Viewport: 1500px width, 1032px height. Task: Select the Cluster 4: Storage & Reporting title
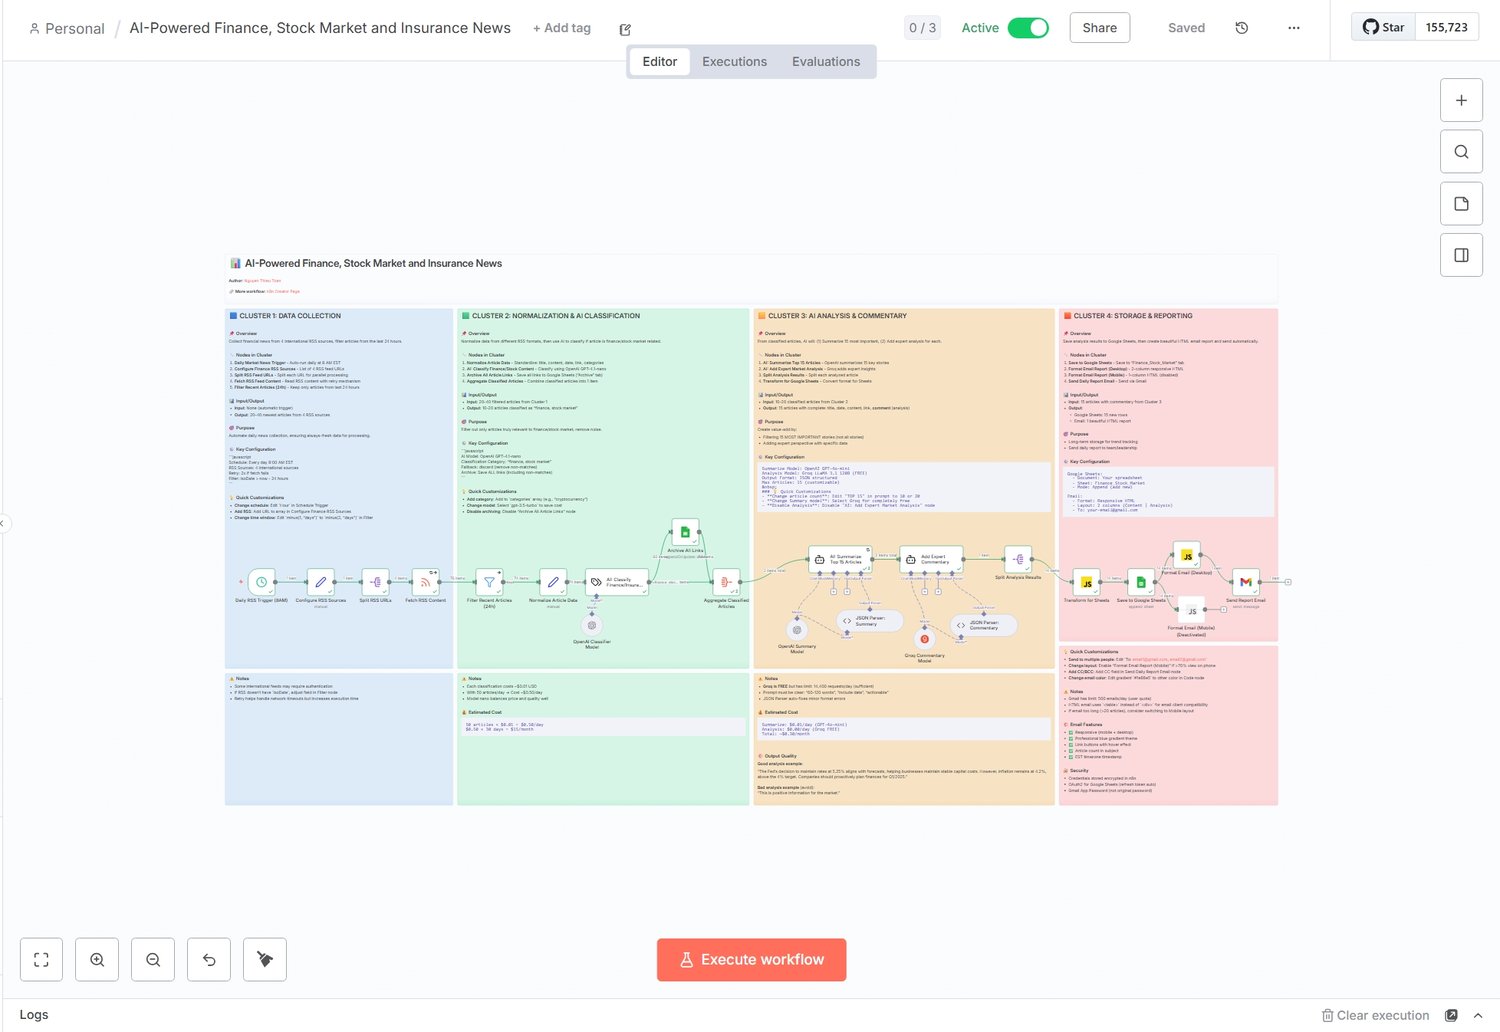tap(1133, 316)
